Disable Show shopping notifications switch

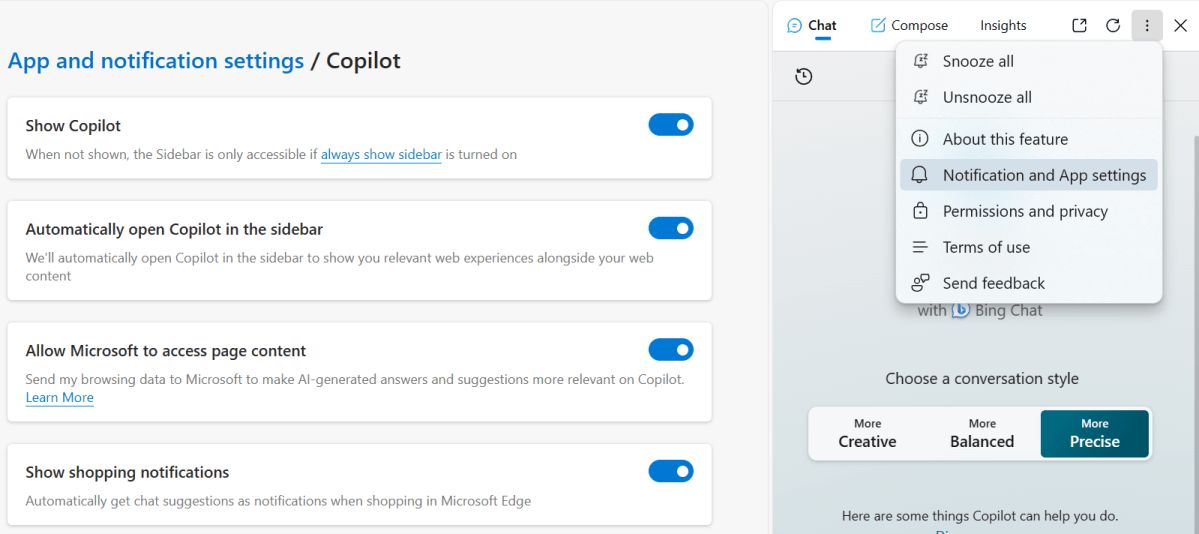pos(670,471)
